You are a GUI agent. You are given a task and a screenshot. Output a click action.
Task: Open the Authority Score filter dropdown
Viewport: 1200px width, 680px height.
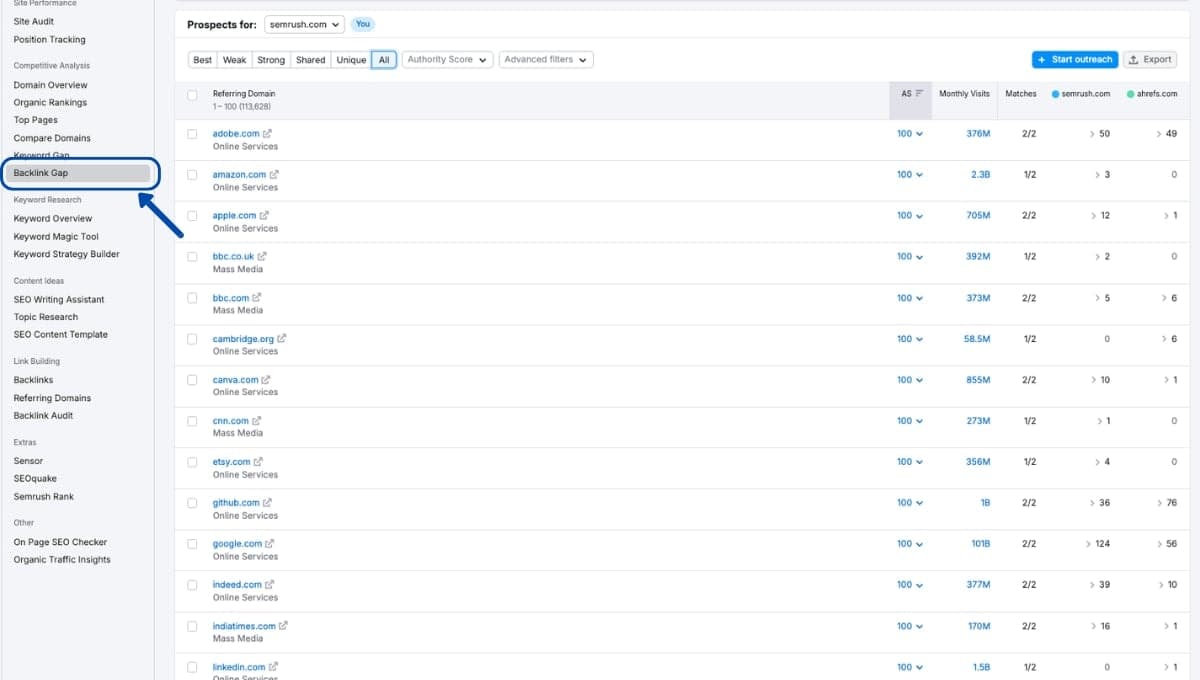tap(448, 60)
